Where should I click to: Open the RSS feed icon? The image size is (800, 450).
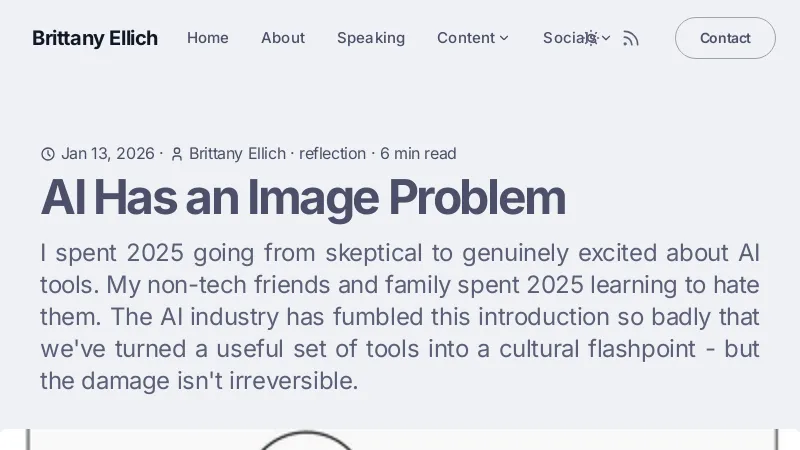click(x=630, y=38)
